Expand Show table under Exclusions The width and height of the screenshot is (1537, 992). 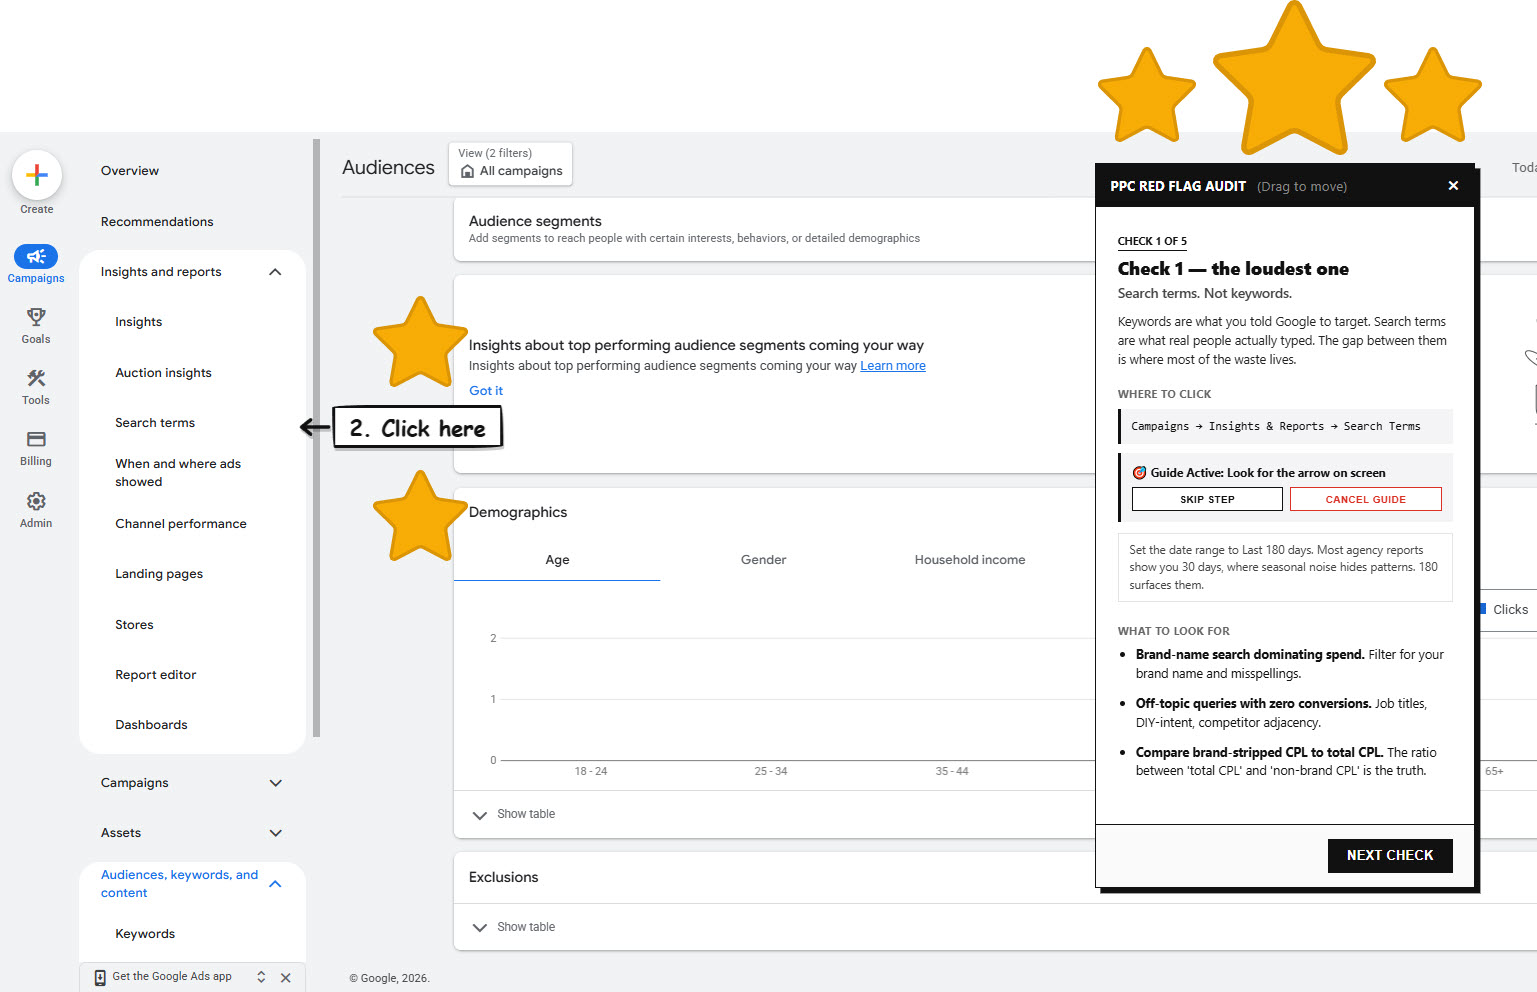pos(514,927)
